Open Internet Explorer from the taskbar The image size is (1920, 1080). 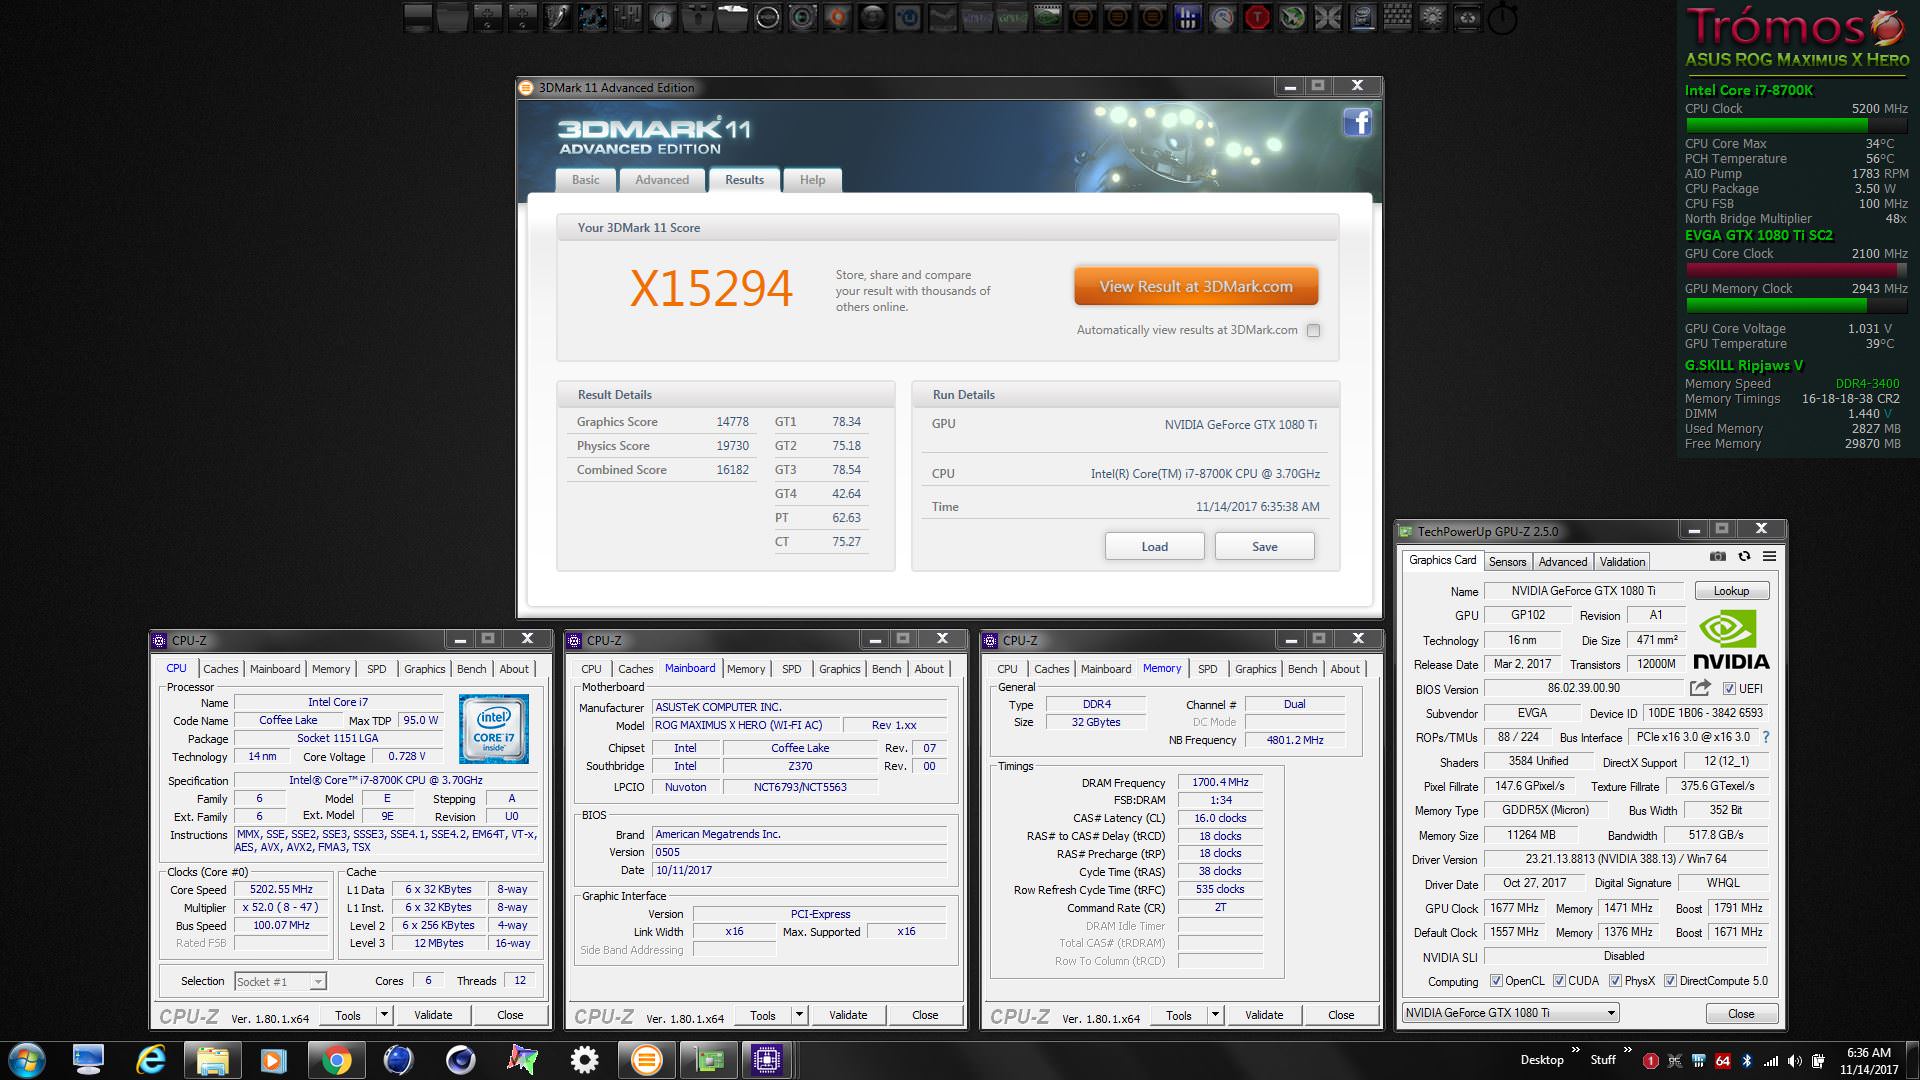pyautogui.click(x=150, y=1060)
